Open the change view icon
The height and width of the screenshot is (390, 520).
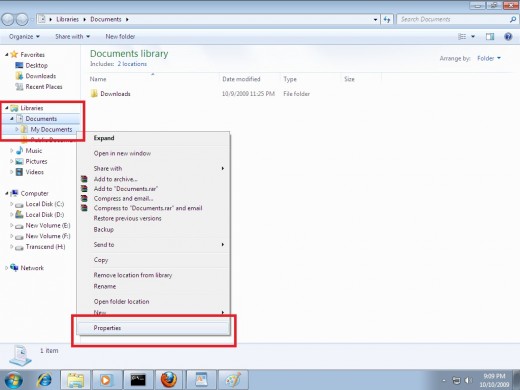tap(462, 37)
